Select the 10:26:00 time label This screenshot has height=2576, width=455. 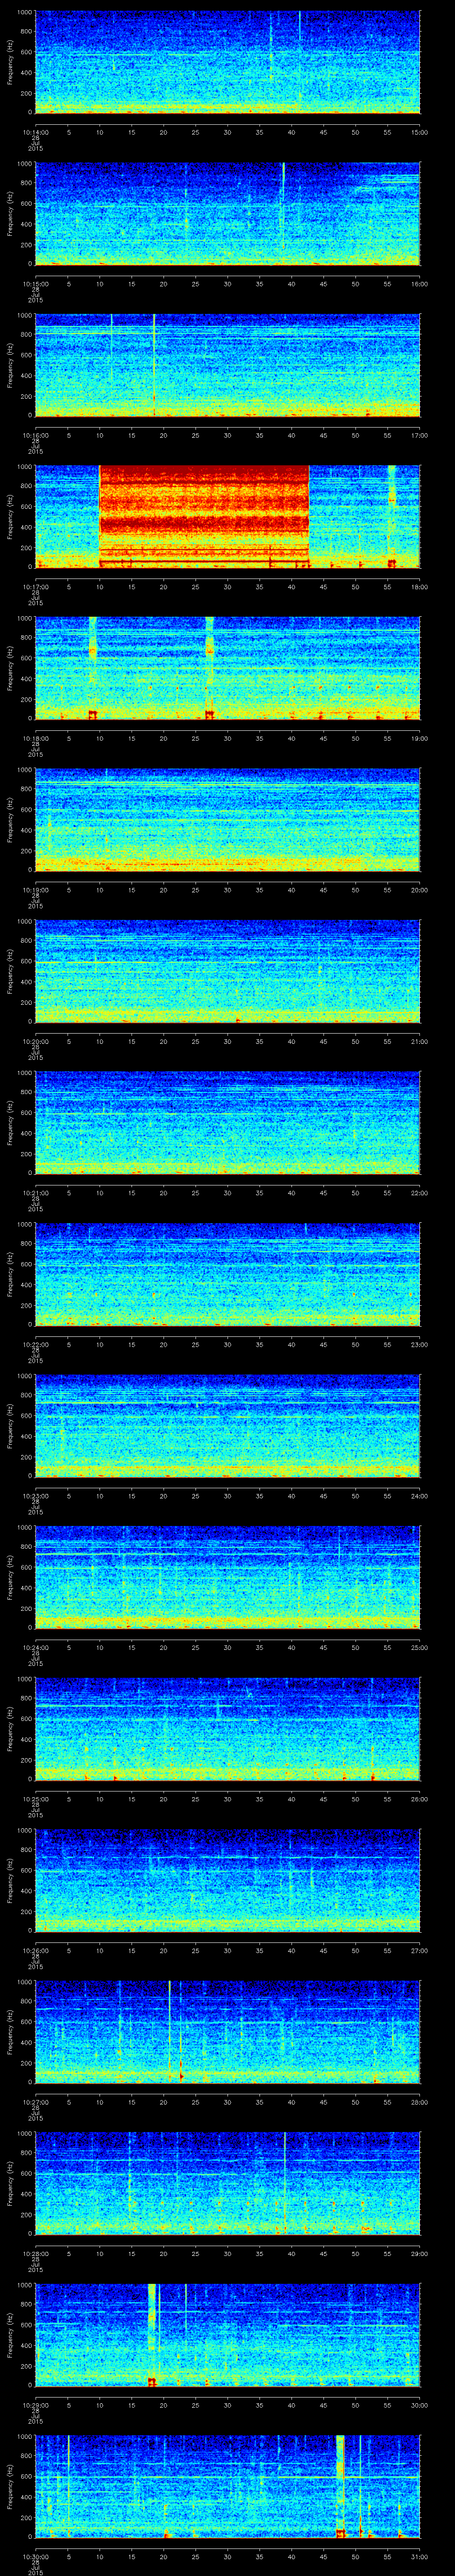tap(35, 1950)
